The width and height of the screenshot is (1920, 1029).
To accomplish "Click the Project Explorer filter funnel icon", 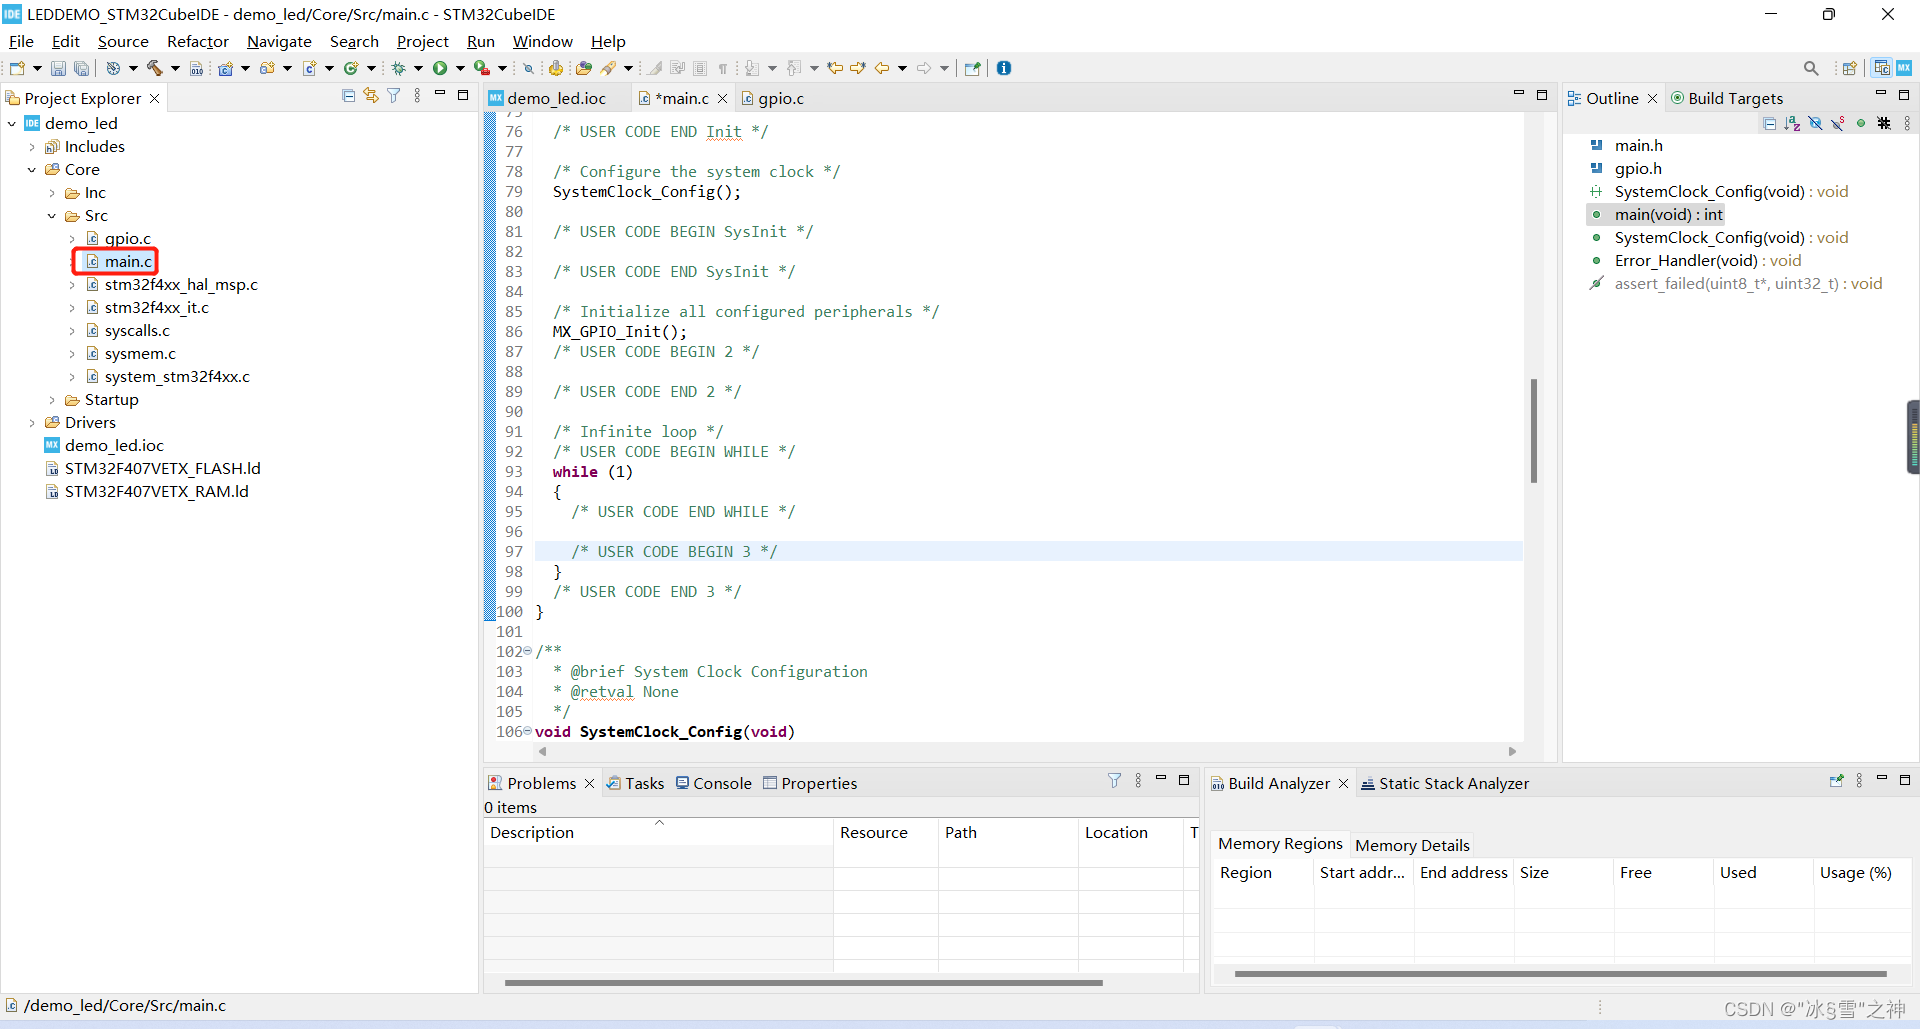I will [x=394, y=96].
